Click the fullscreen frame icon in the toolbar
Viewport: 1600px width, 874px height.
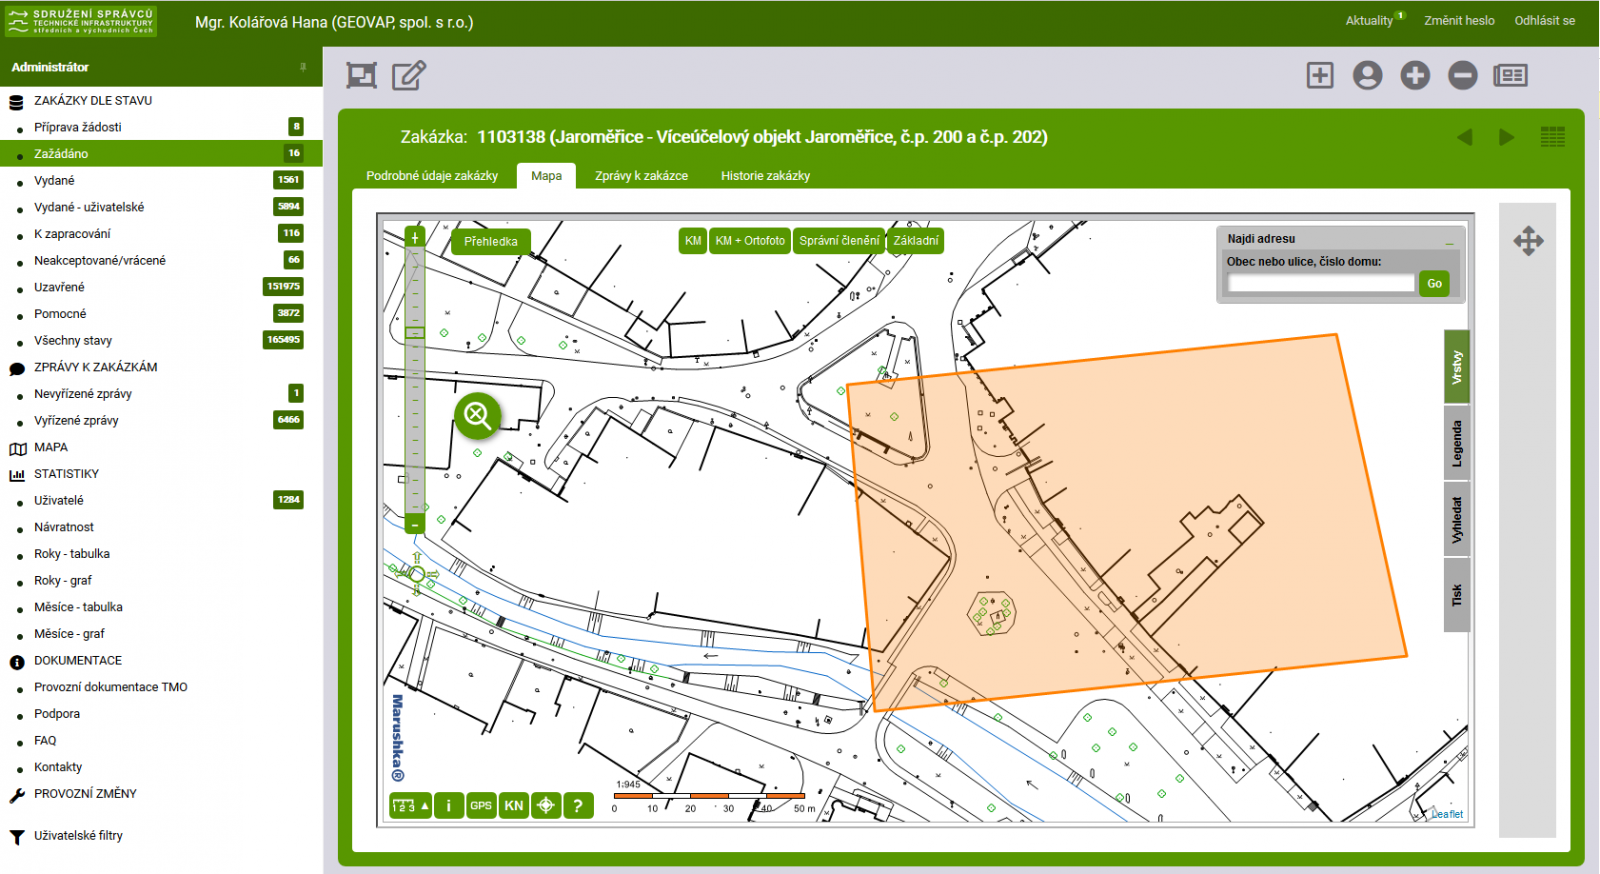[361, 76]
